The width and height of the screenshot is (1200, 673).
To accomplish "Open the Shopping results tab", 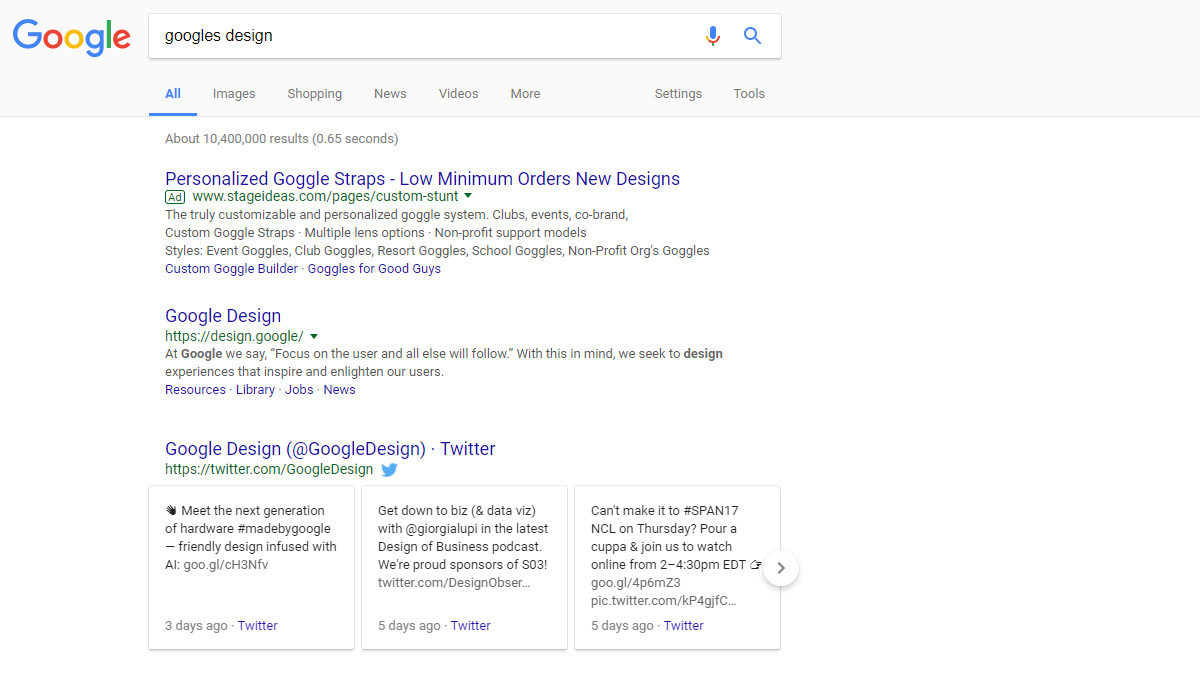I will pos(314,94).
